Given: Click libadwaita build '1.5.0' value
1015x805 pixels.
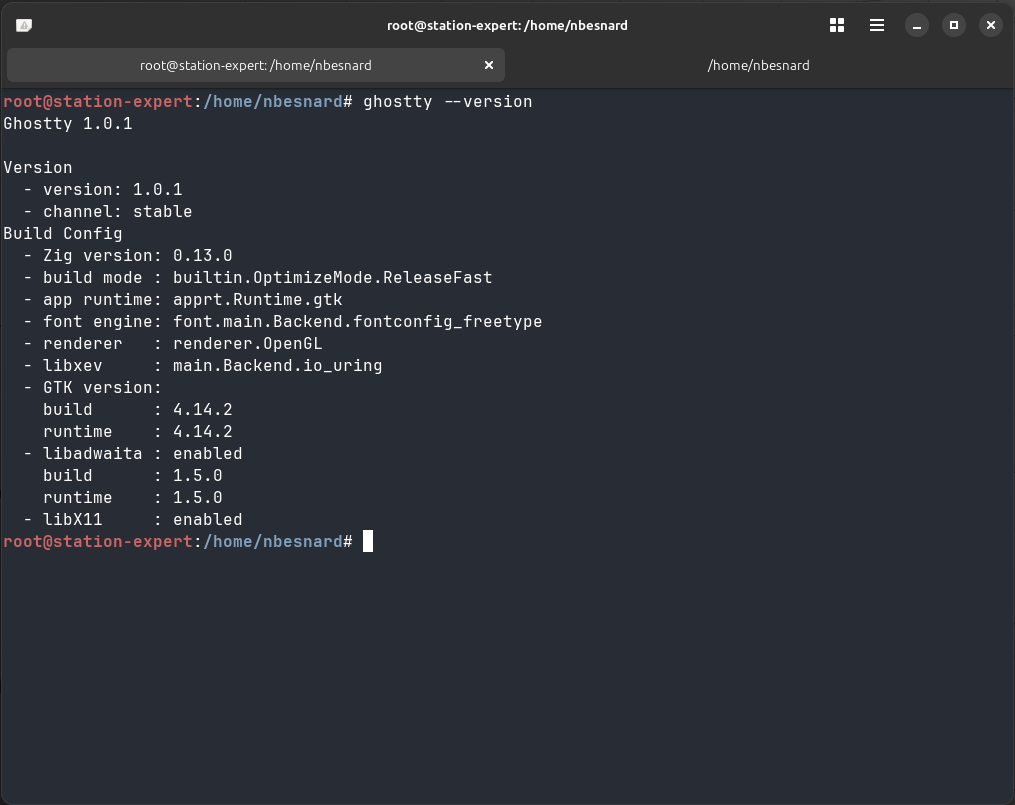Looking at the screenshot, I should point(197,476).
